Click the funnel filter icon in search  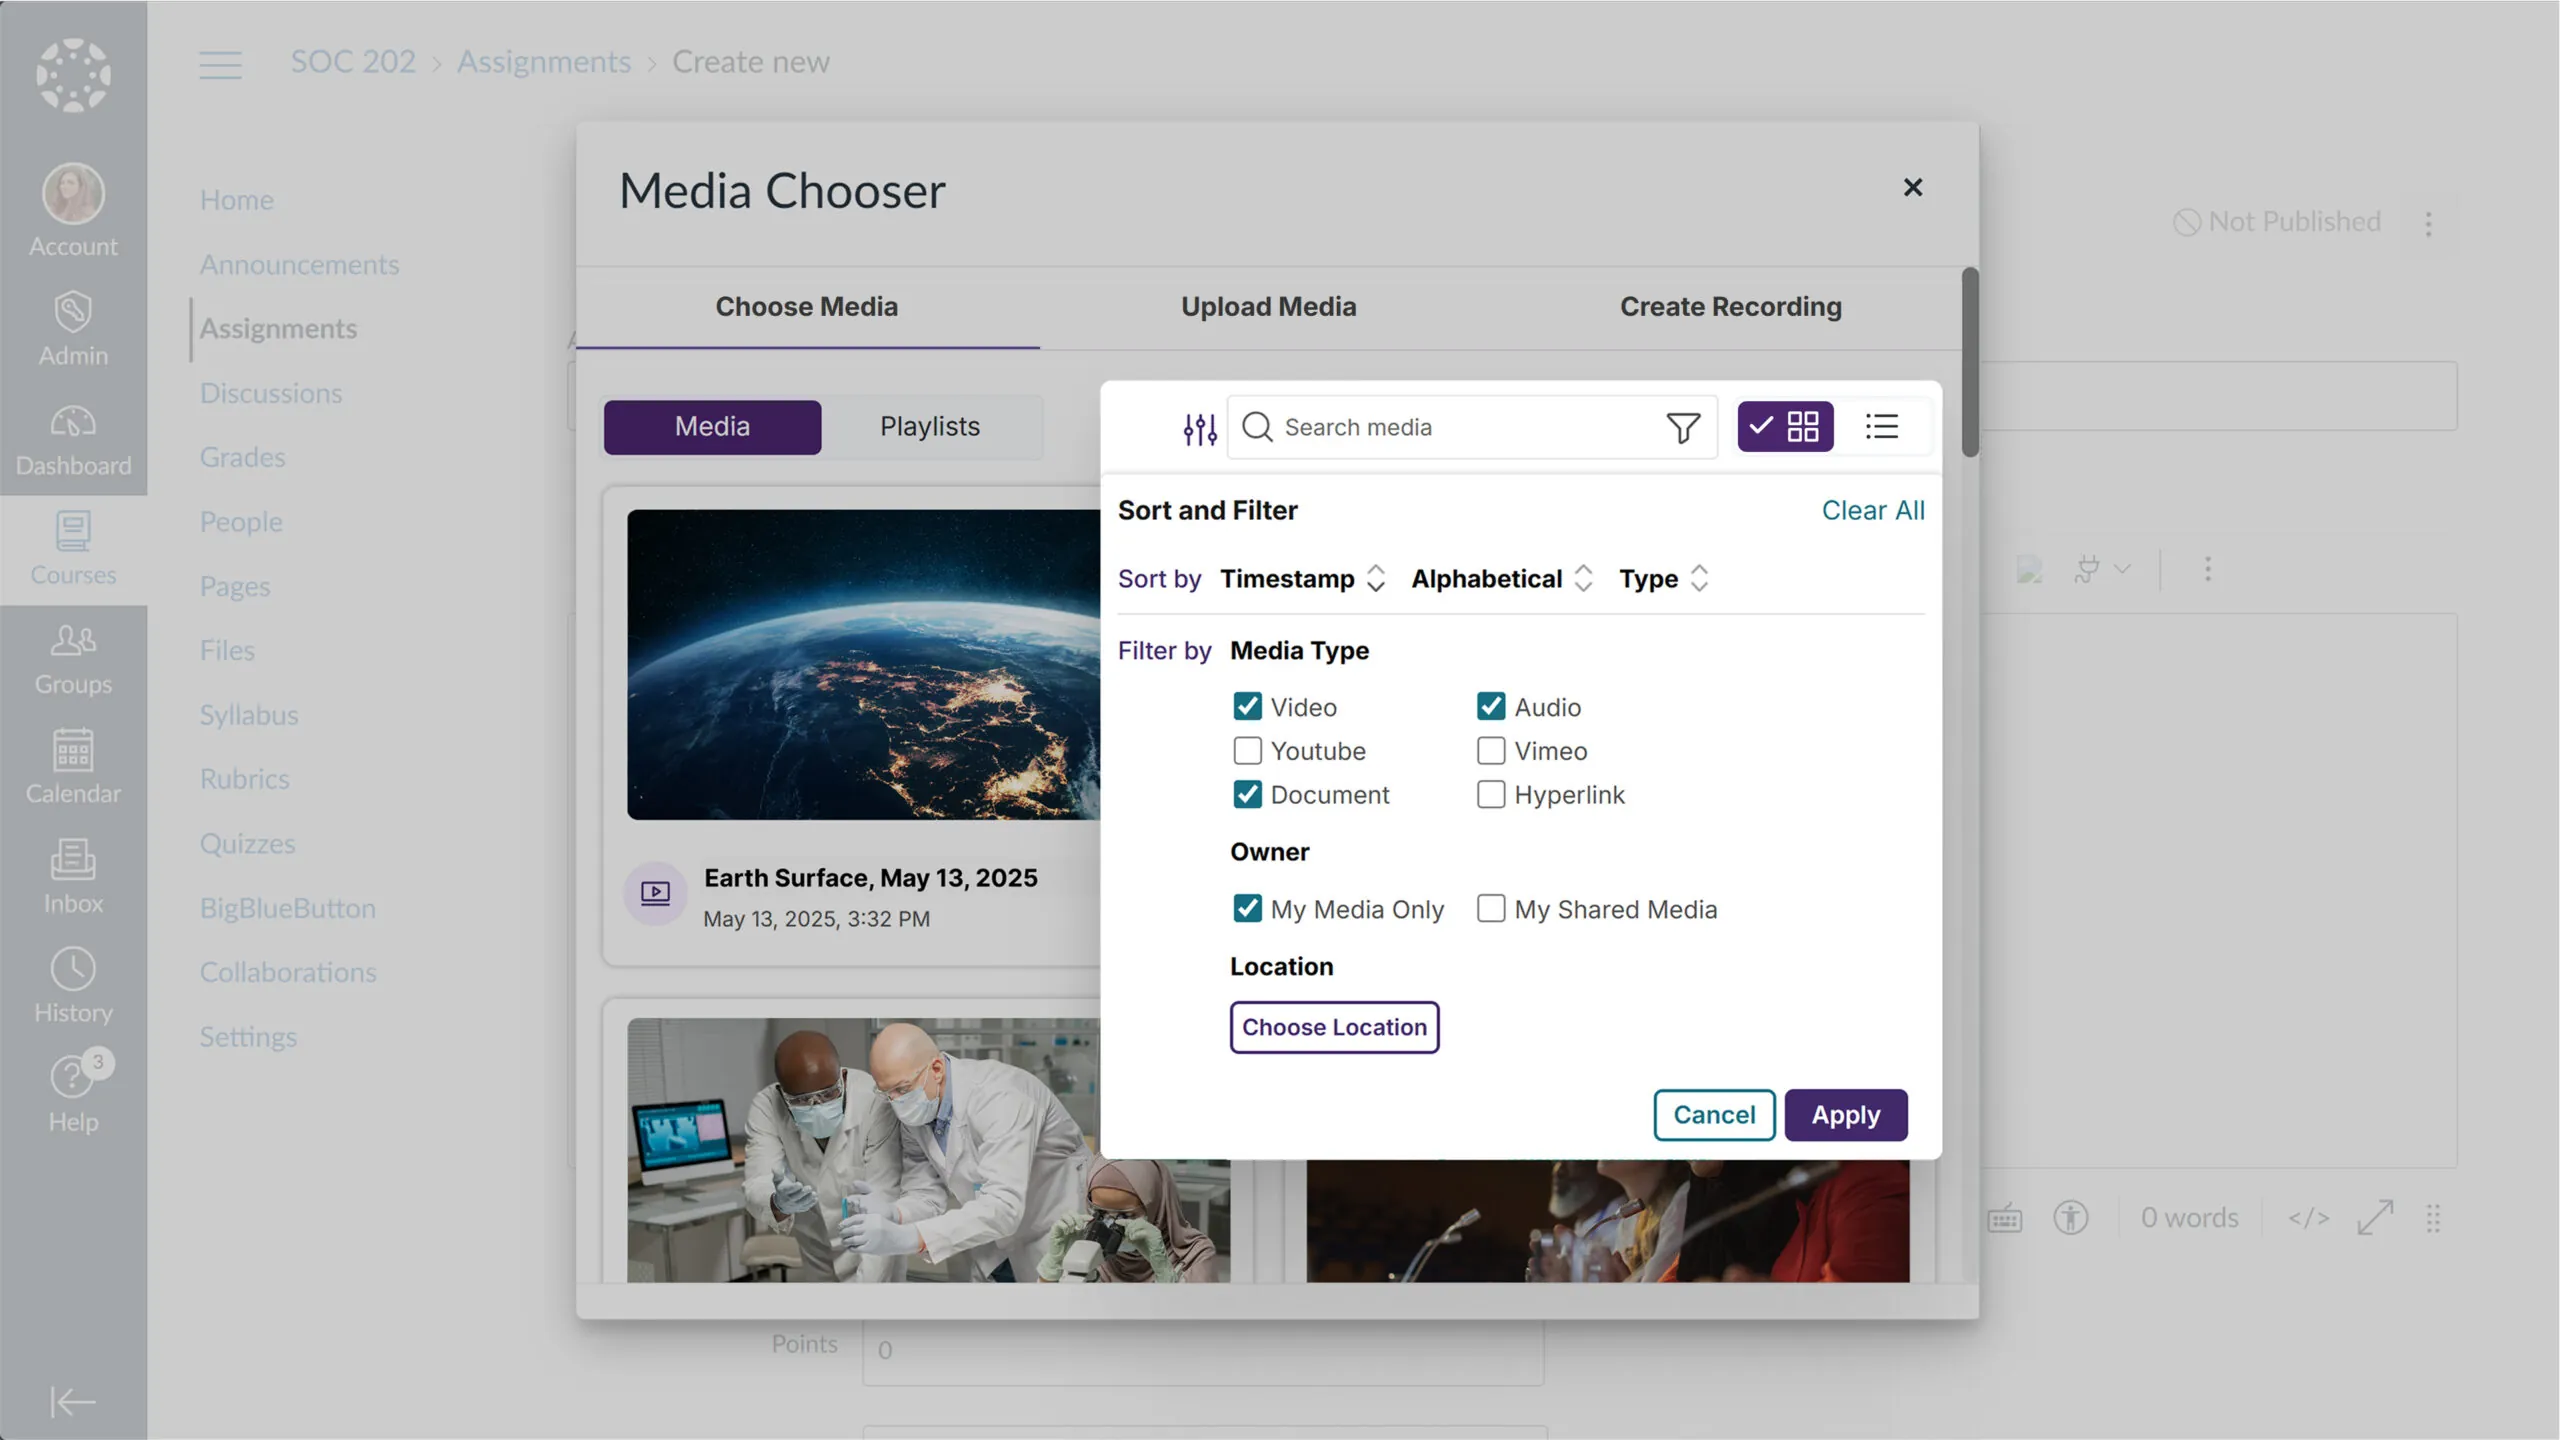point(1683,428)
